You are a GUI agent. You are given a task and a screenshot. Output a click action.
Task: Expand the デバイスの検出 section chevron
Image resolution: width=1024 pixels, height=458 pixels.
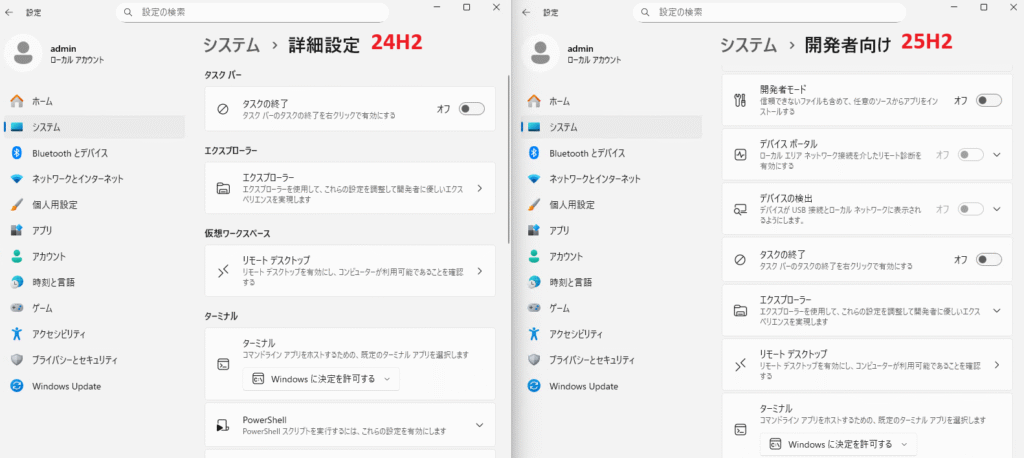[x=996, y=209]
